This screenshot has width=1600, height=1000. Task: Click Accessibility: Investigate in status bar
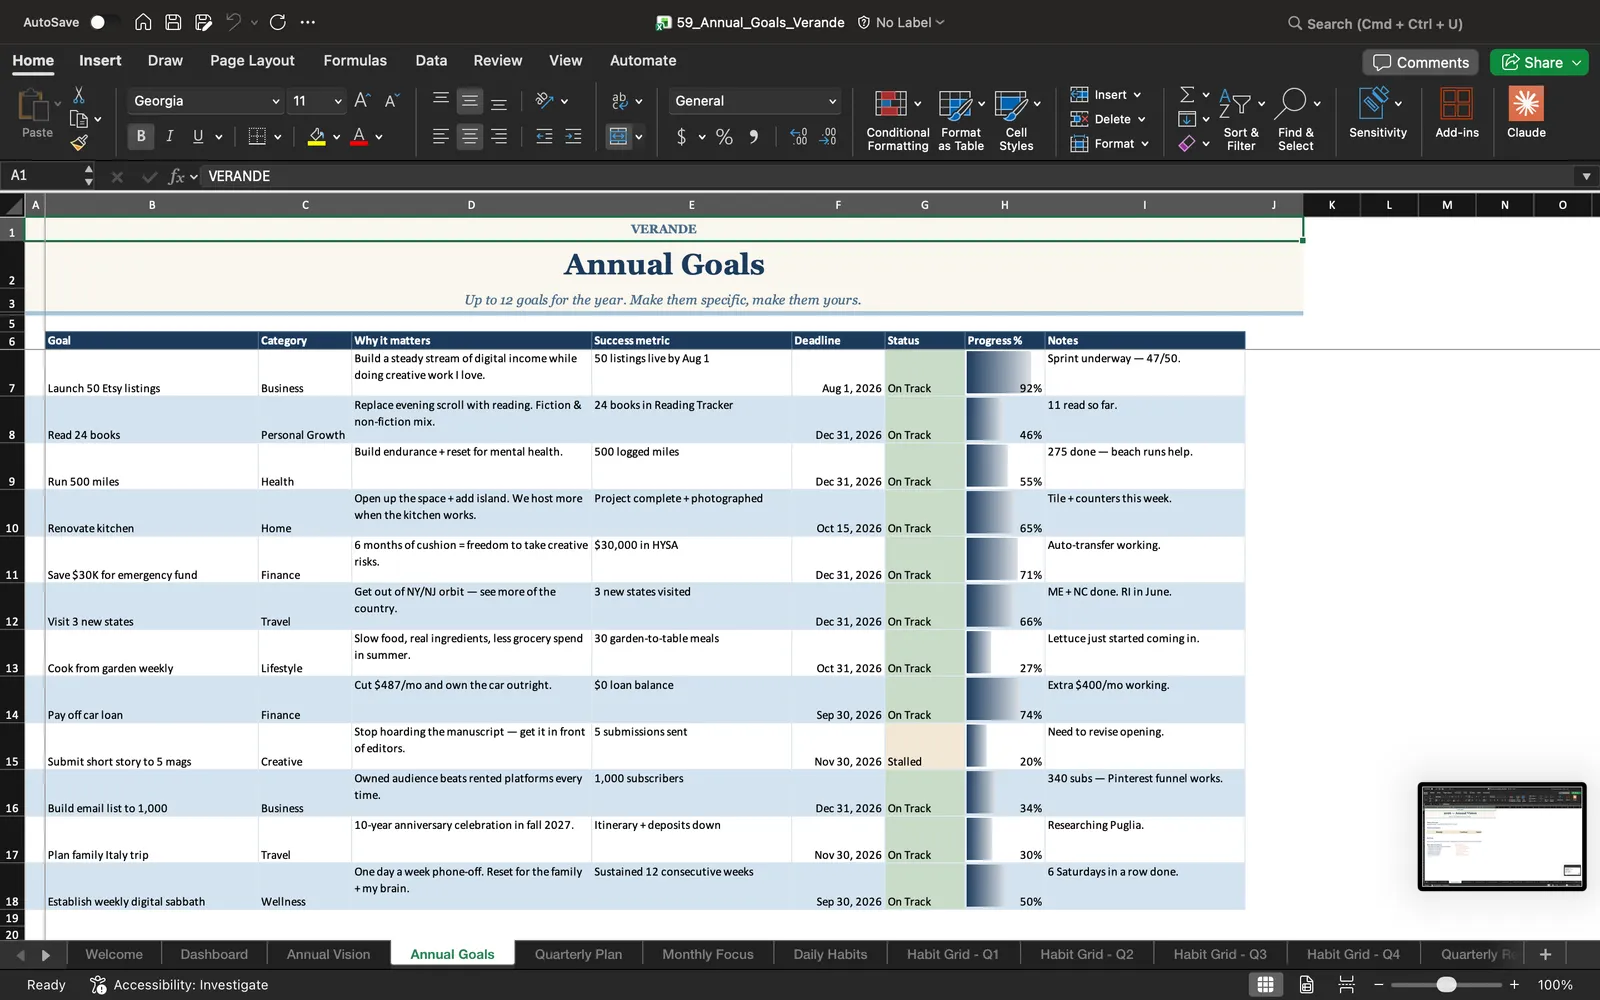point(179,985)
